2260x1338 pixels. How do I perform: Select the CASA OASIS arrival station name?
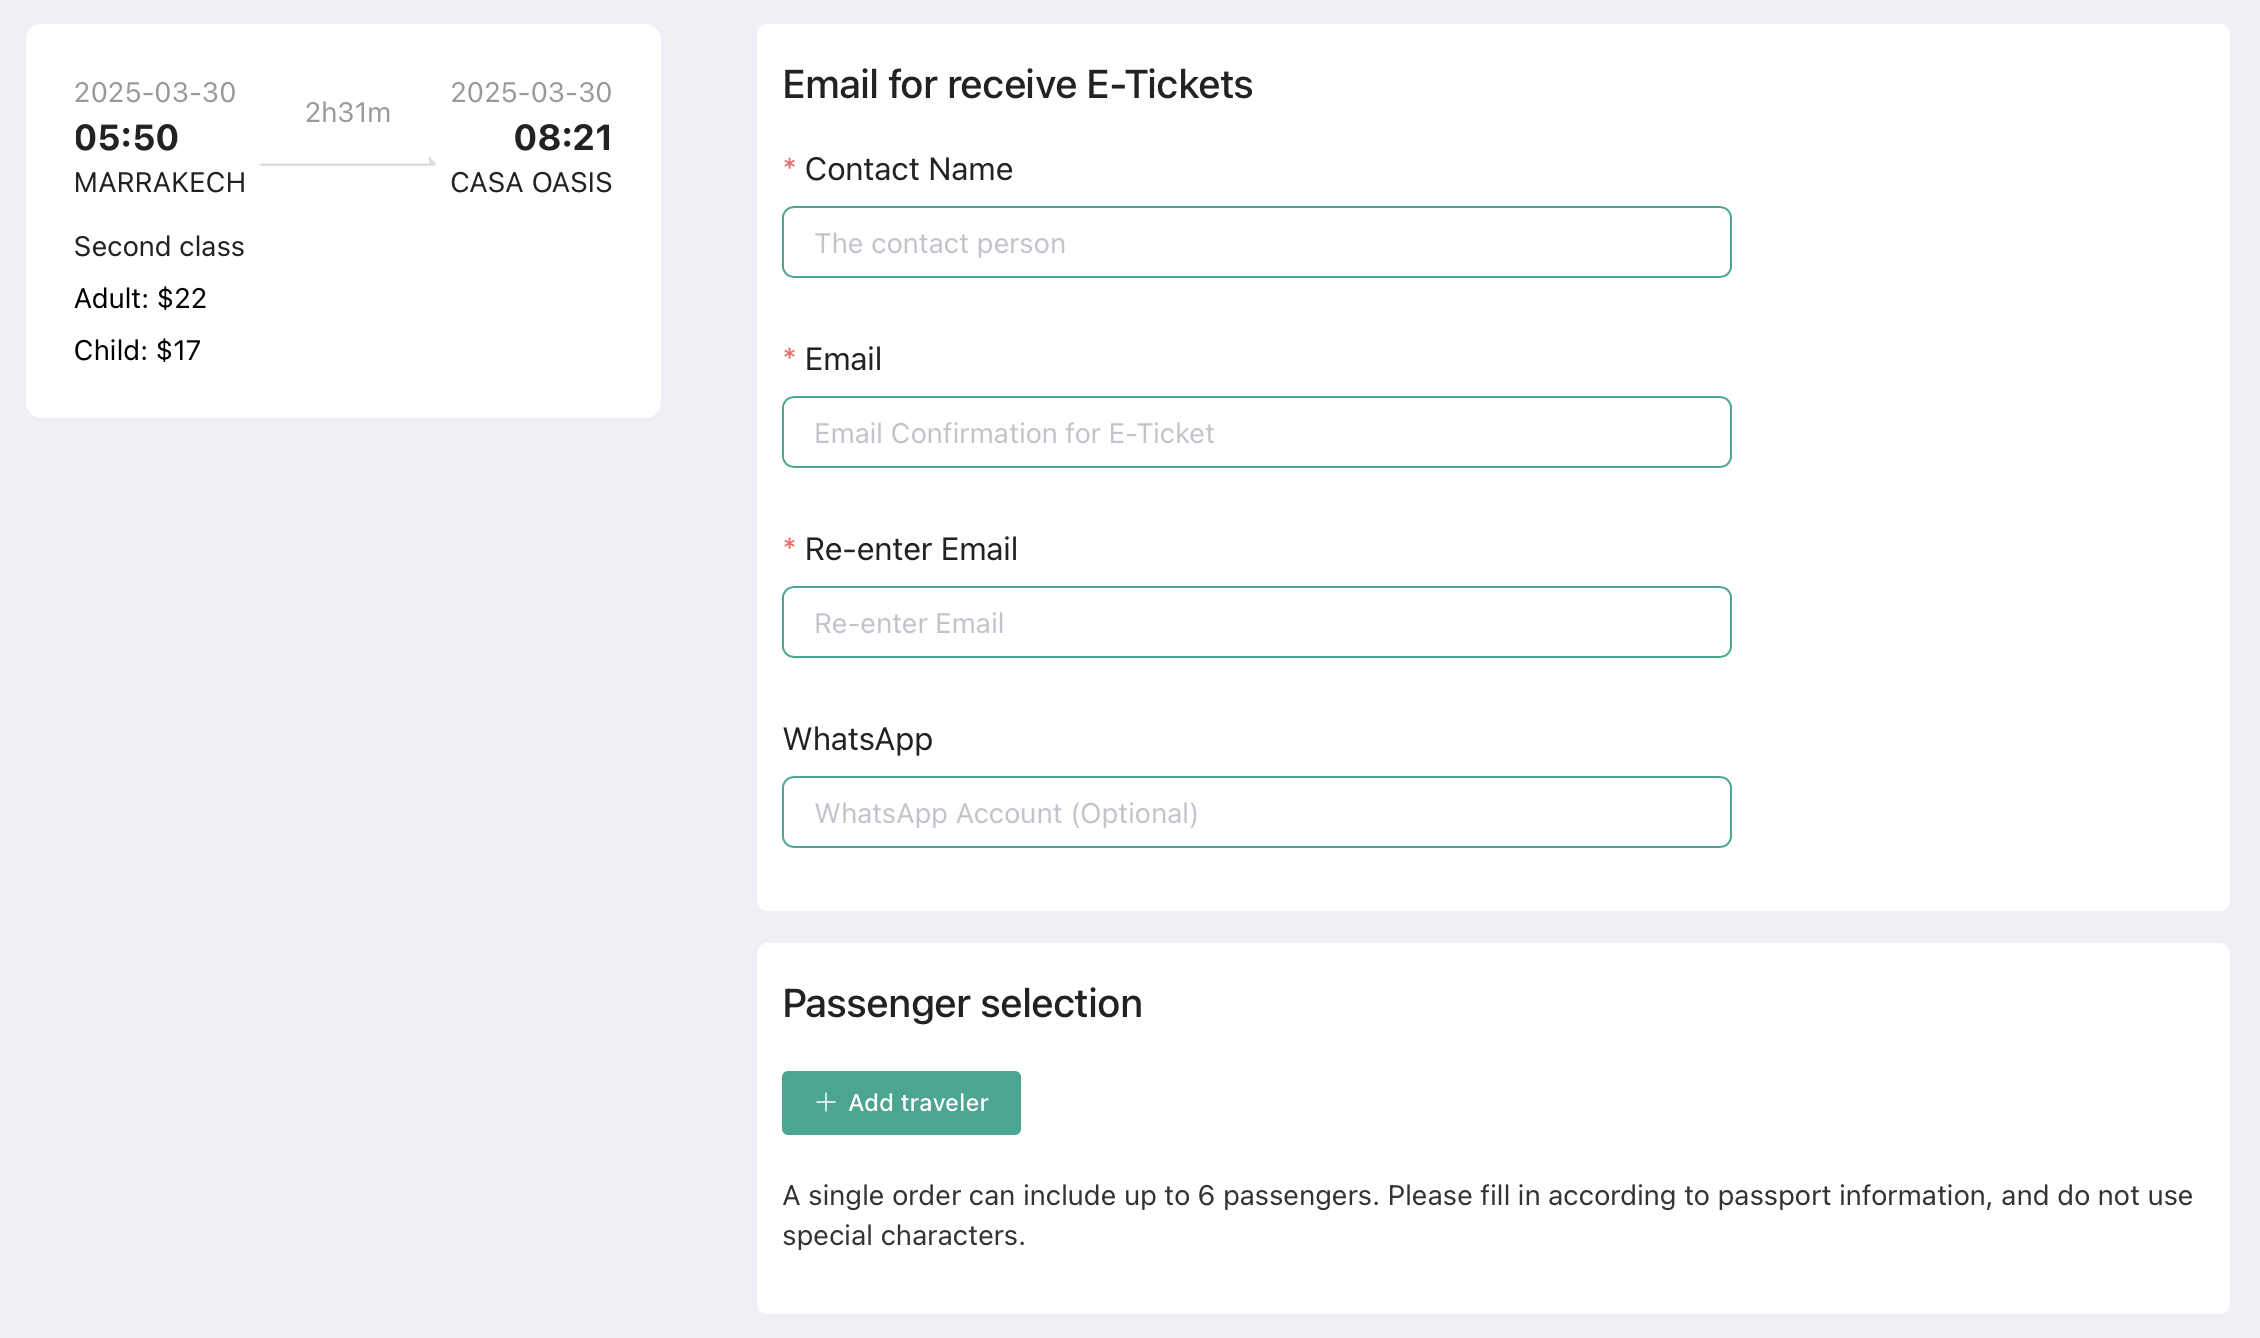click(531, 182)
